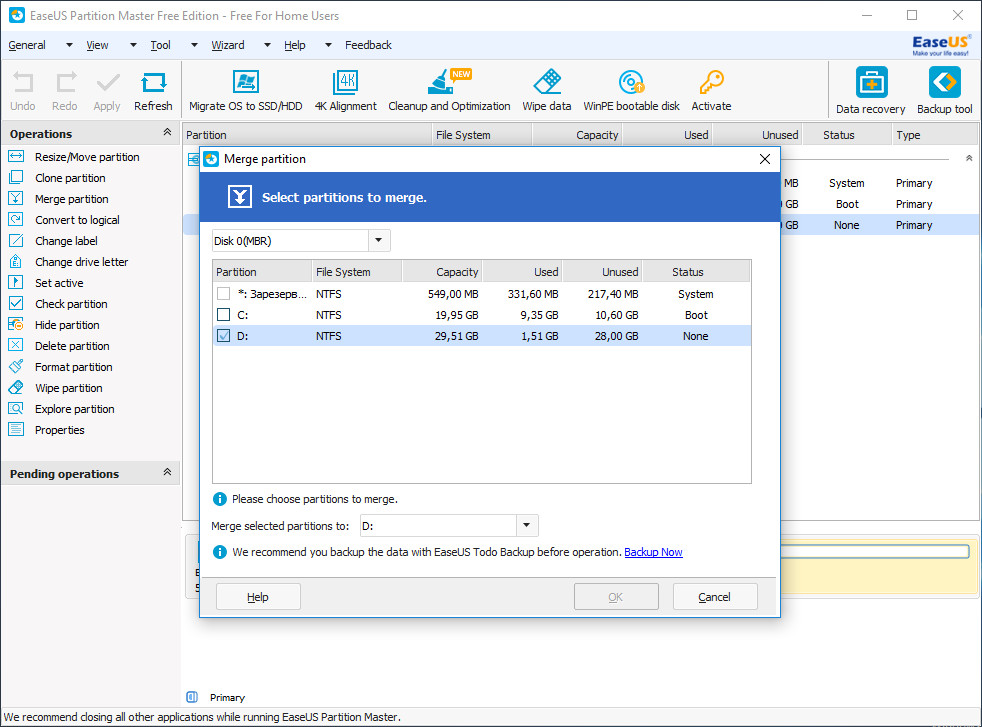The width and height of the screenshot is (982, 727).
Task: Select the 549,00 MB capacity cell
Action: pos(453,294)
